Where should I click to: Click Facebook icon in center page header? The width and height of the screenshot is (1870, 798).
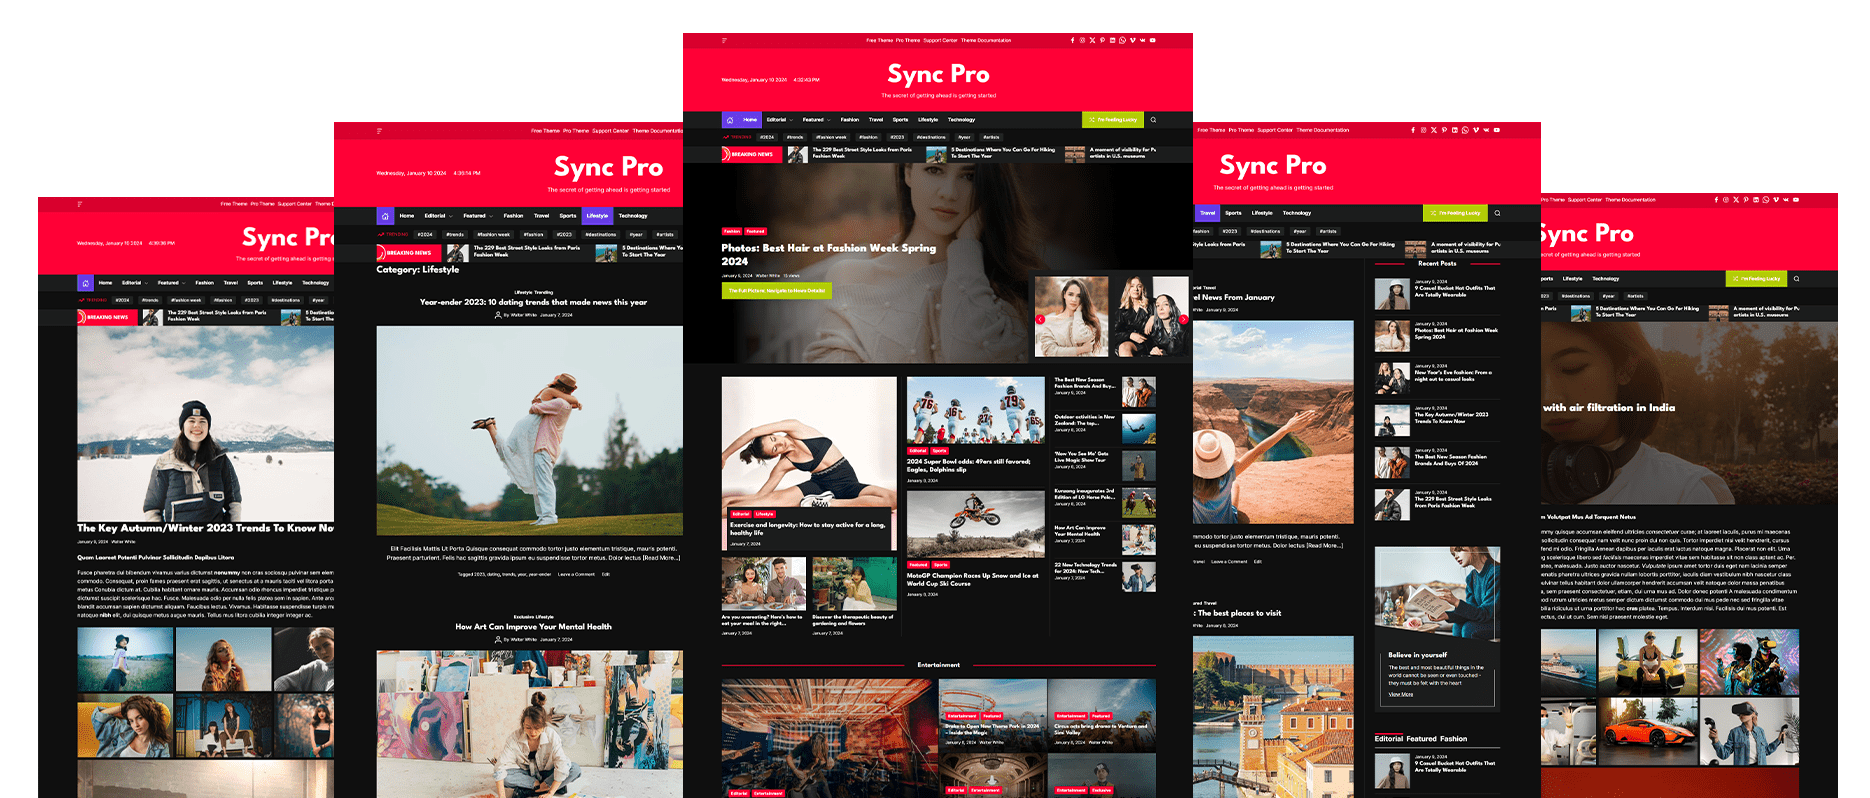pos(1072,40)
